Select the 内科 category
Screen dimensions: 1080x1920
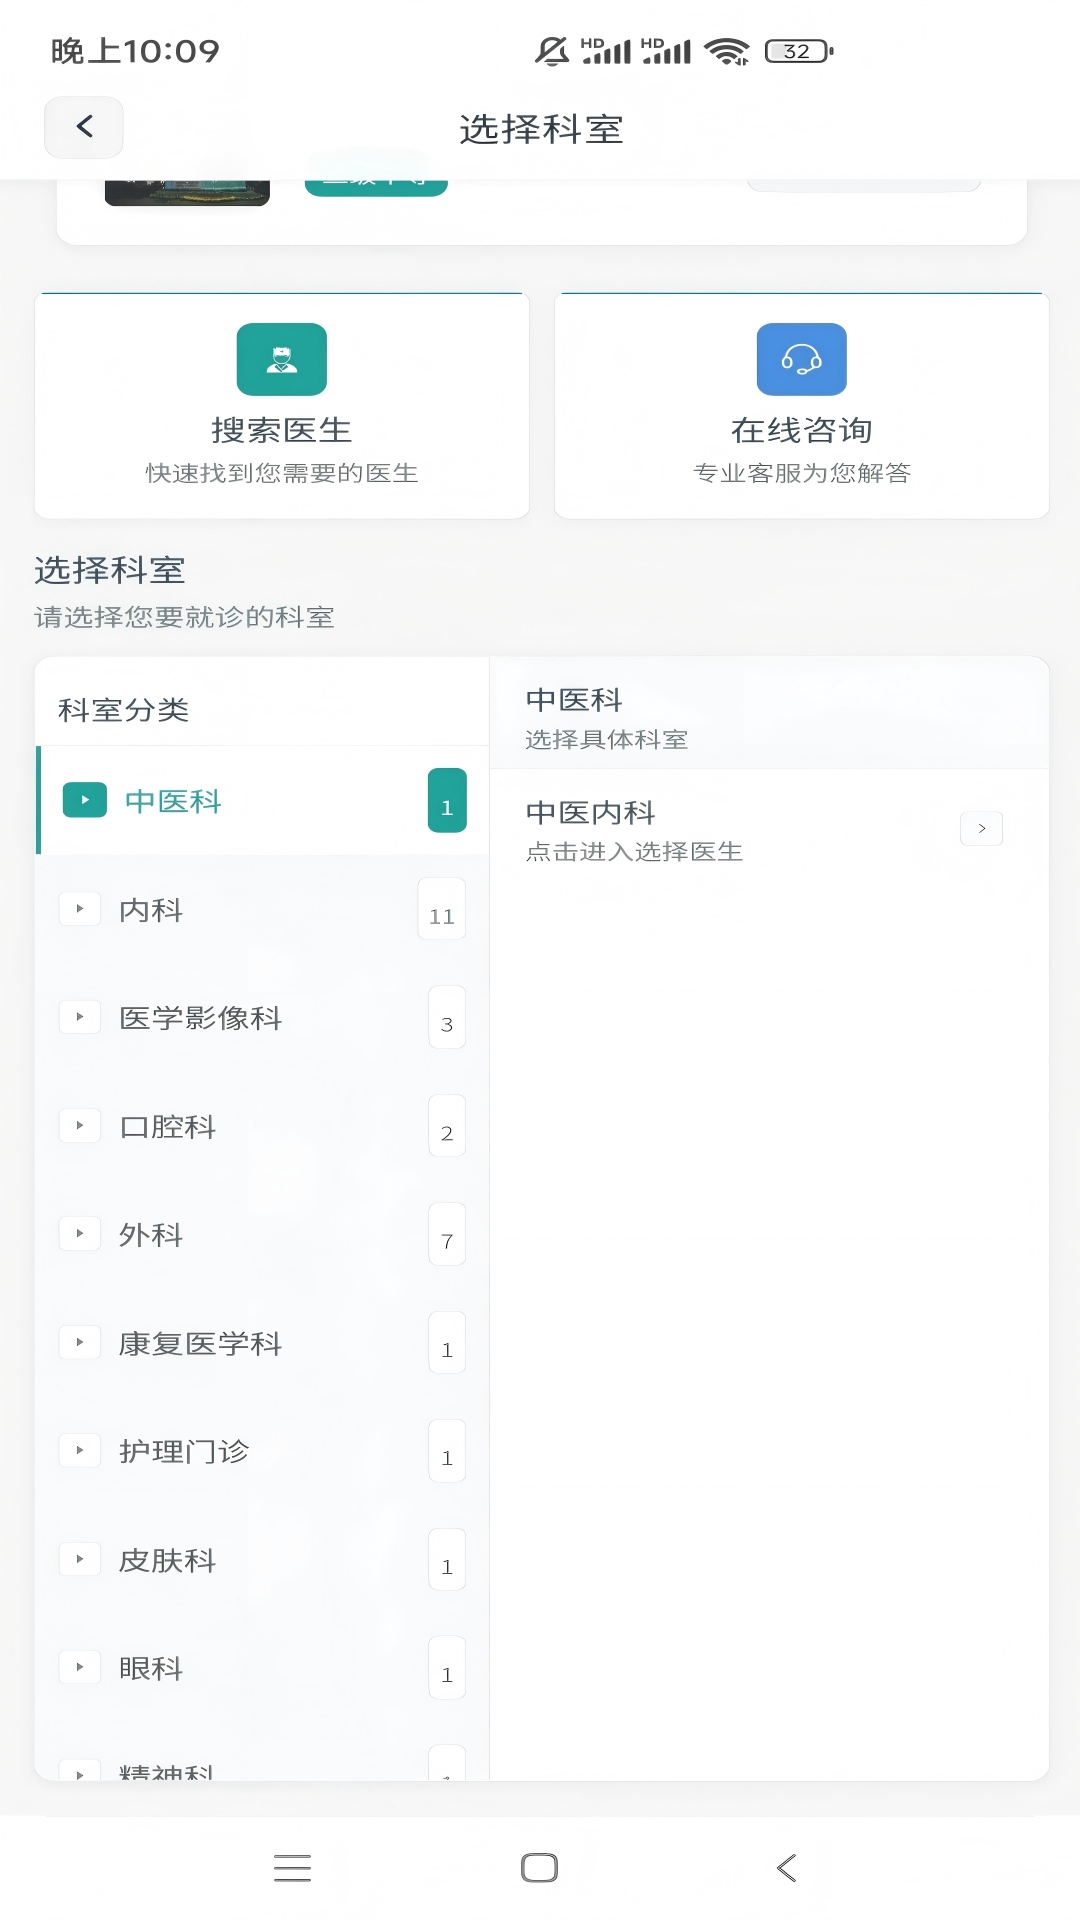262,909
